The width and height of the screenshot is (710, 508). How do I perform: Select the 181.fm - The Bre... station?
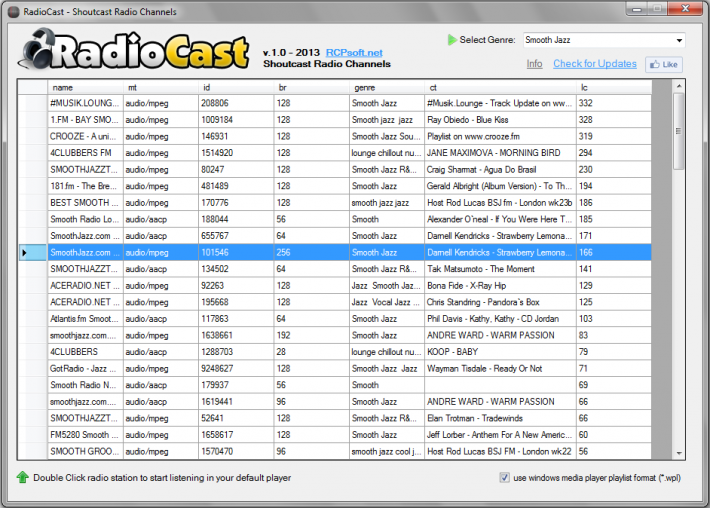pos(85,186)
